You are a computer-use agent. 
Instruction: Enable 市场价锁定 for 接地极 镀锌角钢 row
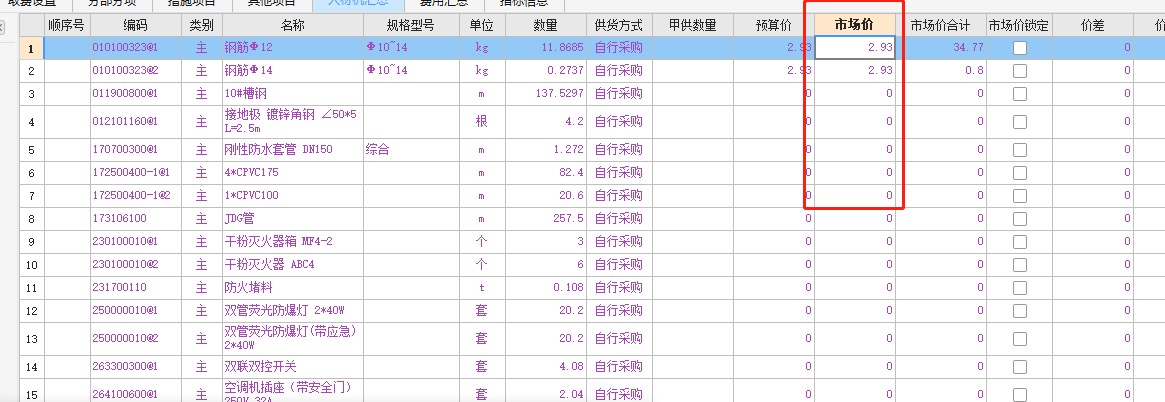pyautogui.click(x=1019, y=121)
